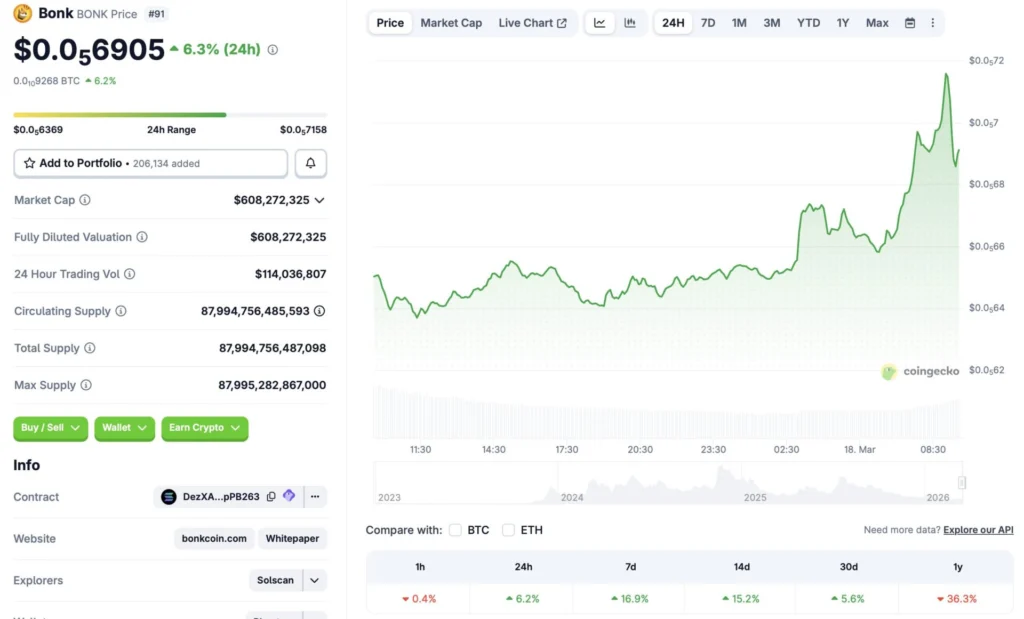Enable ETH comparison on the chart
Viewport: 1024px width, 619px height.
coord(509,530)
